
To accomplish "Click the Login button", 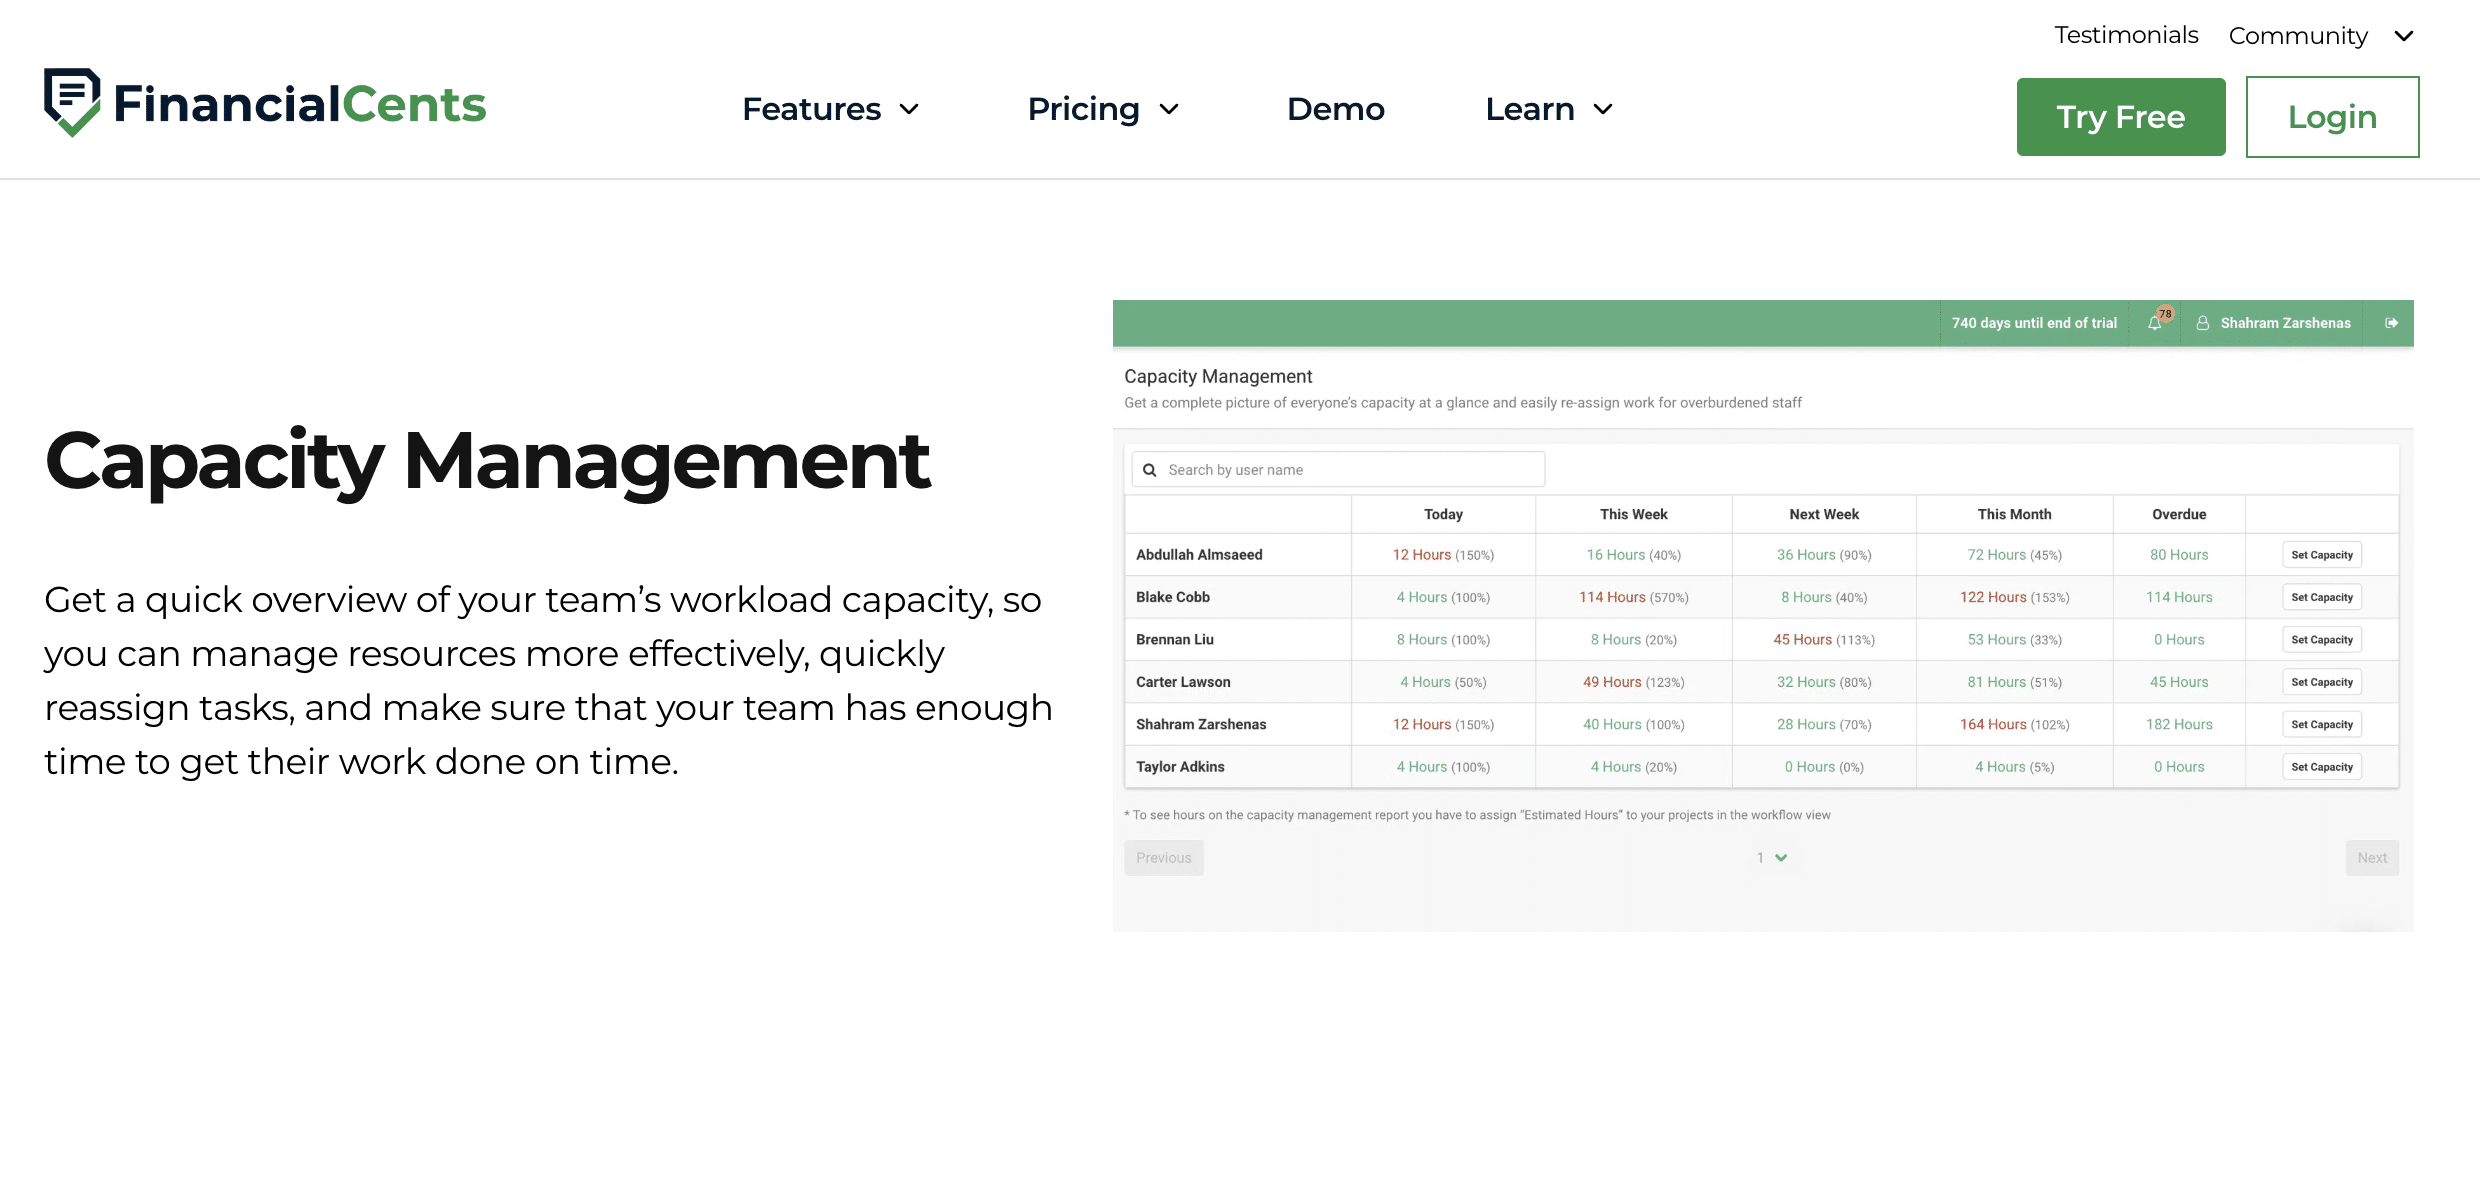I will click(x=2332, y=117).
